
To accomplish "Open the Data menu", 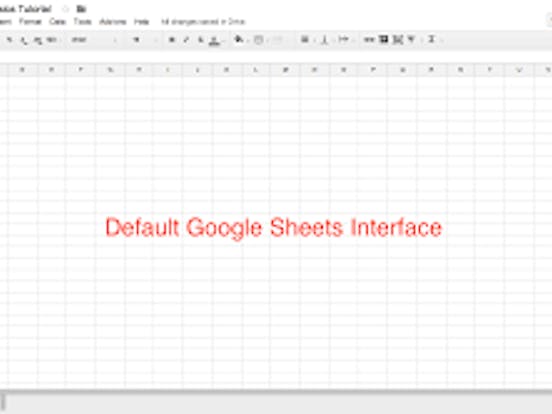I will click(x=57, y=22).
